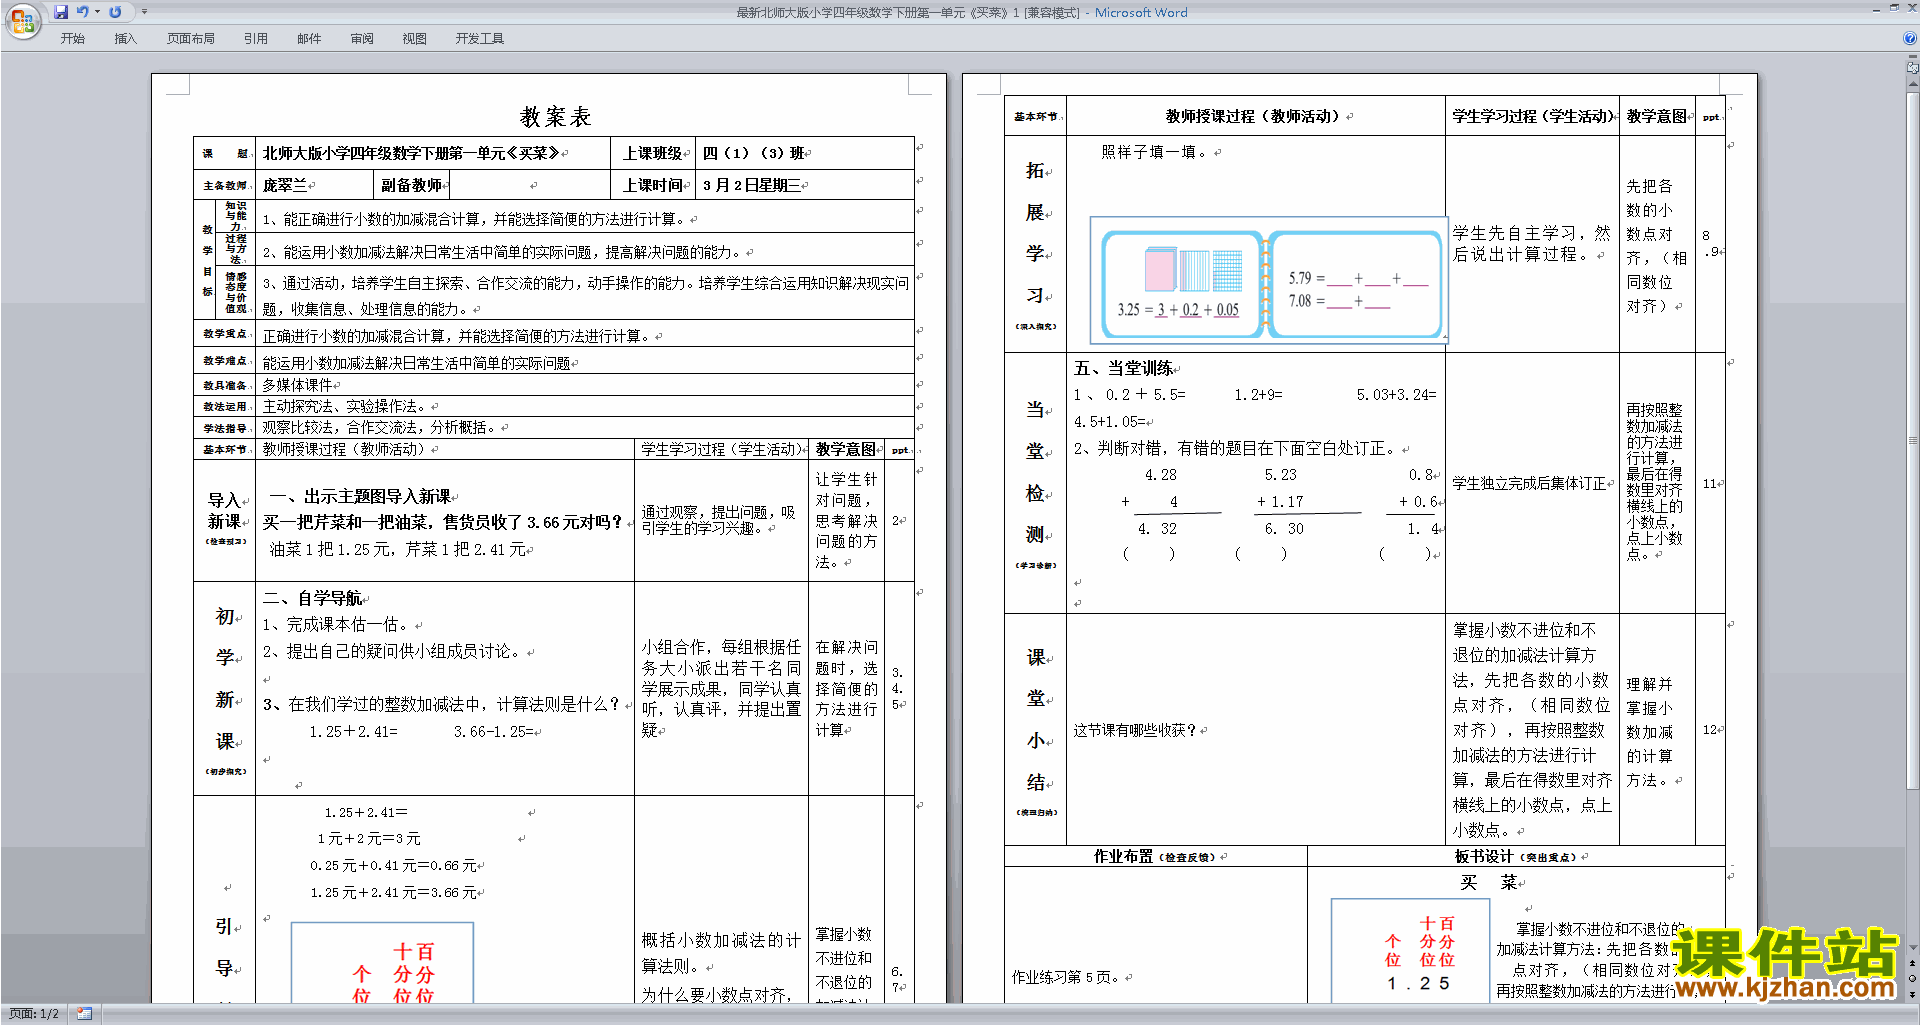1920x1025 pixels.
Task: Click vertical scrollbar down arrow
Action: [1912, 946]
